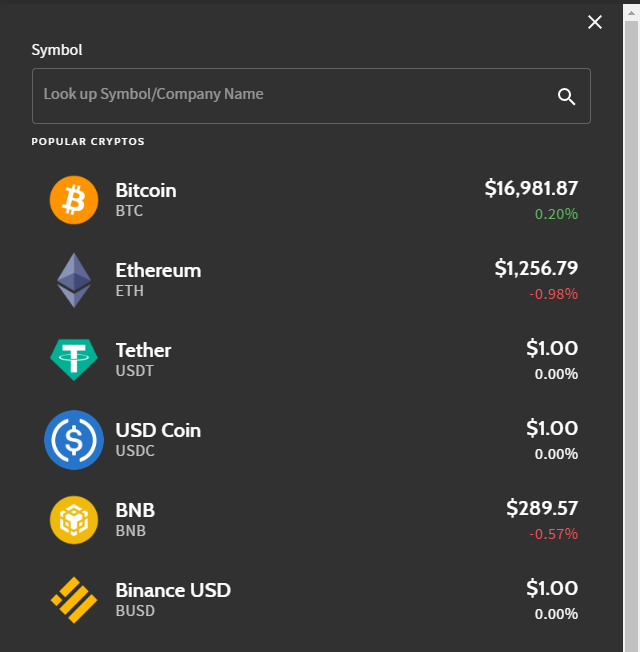Click the BNB price $289.57
The image size is (640, 652).
[542, 508]
